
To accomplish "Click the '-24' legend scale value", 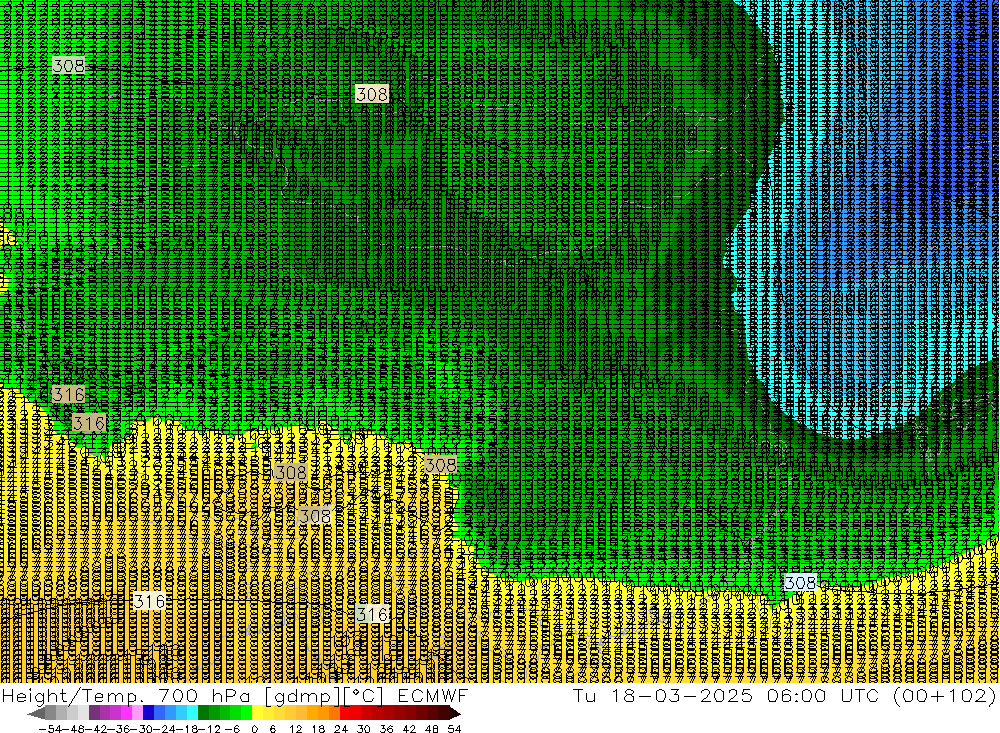I will coord(164,729).
